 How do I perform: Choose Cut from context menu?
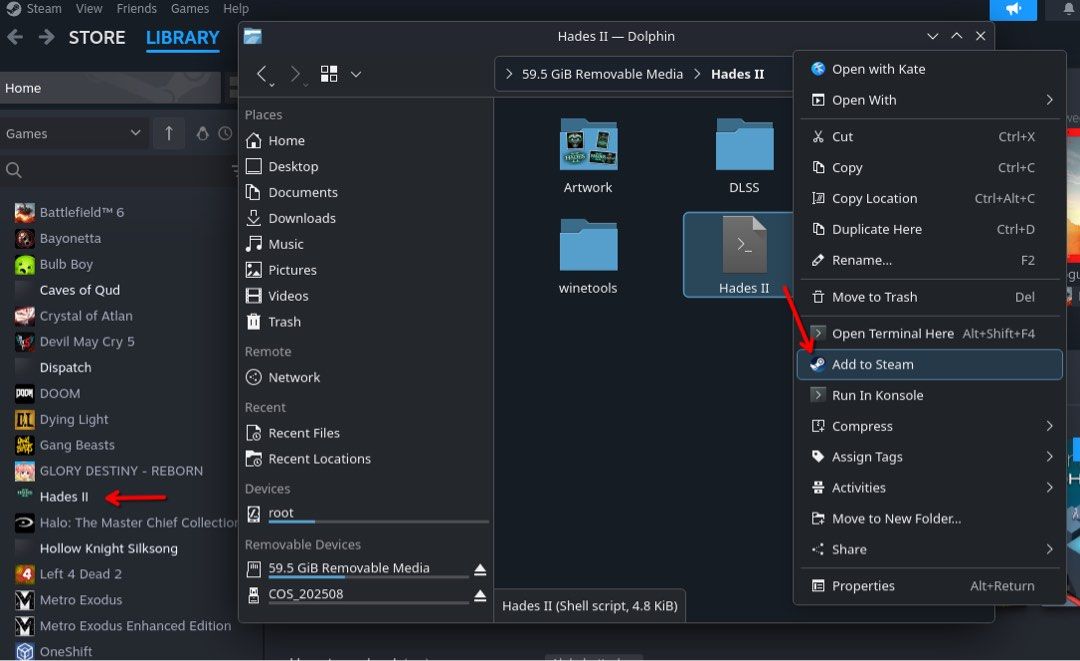coord(929,136)
